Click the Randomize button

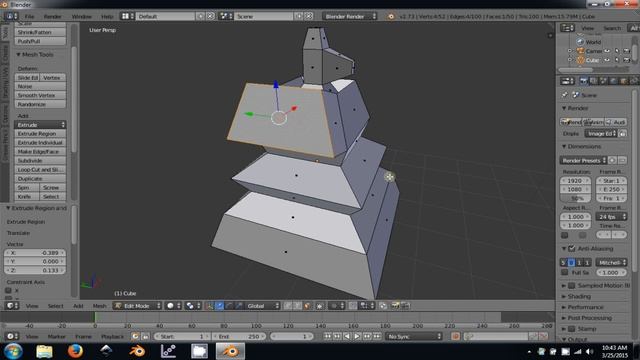40,104
